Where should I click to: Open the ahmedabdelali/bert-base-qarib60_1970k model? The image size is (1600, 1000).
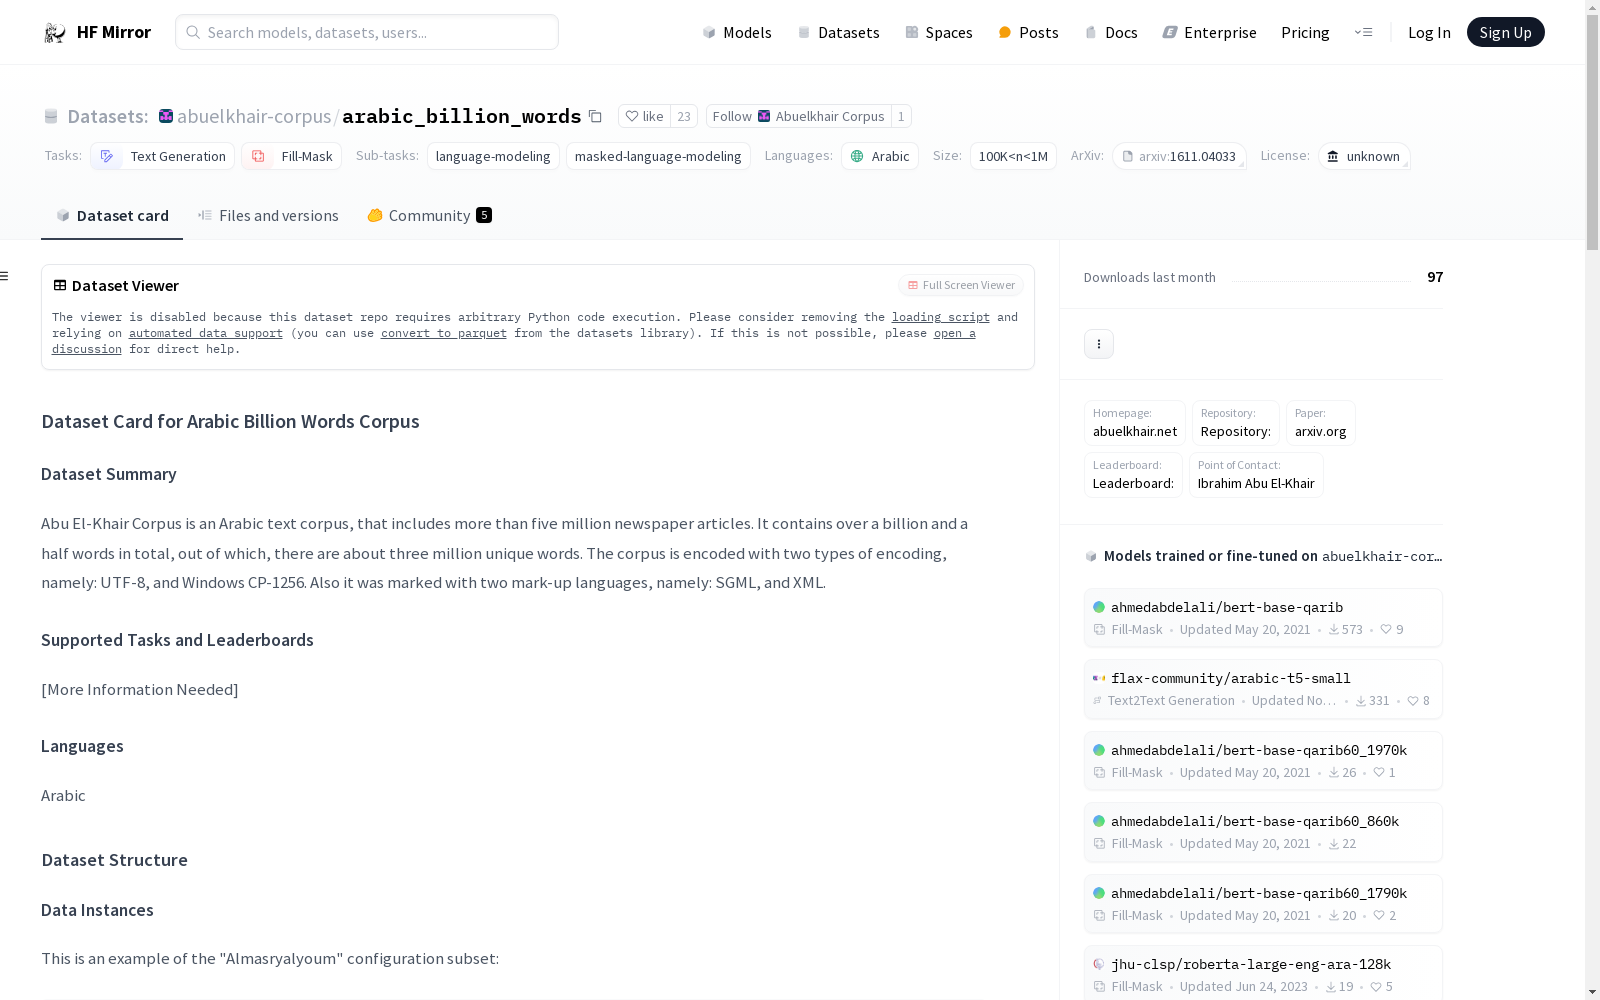1263,761
